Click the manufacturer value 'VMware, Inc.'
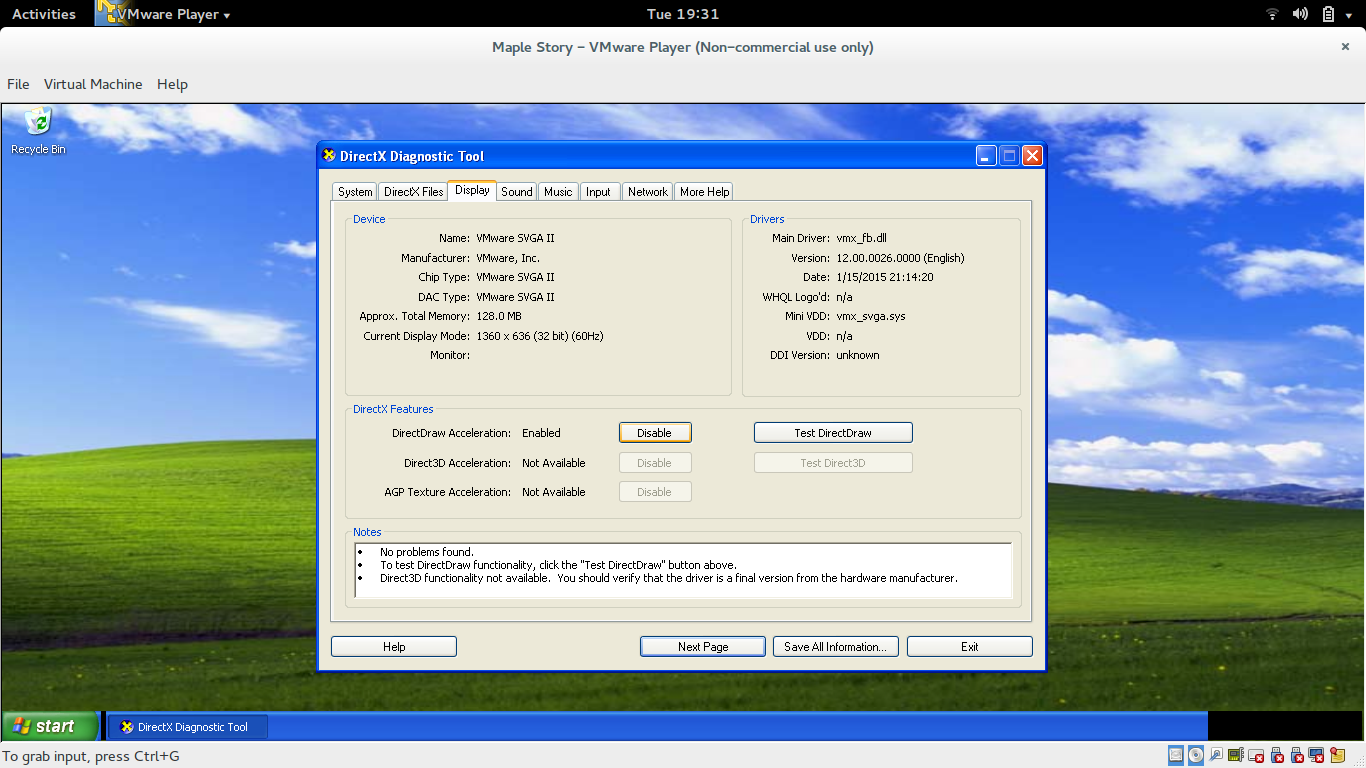The image size is (1366, 768). click(x=508, y=258)
